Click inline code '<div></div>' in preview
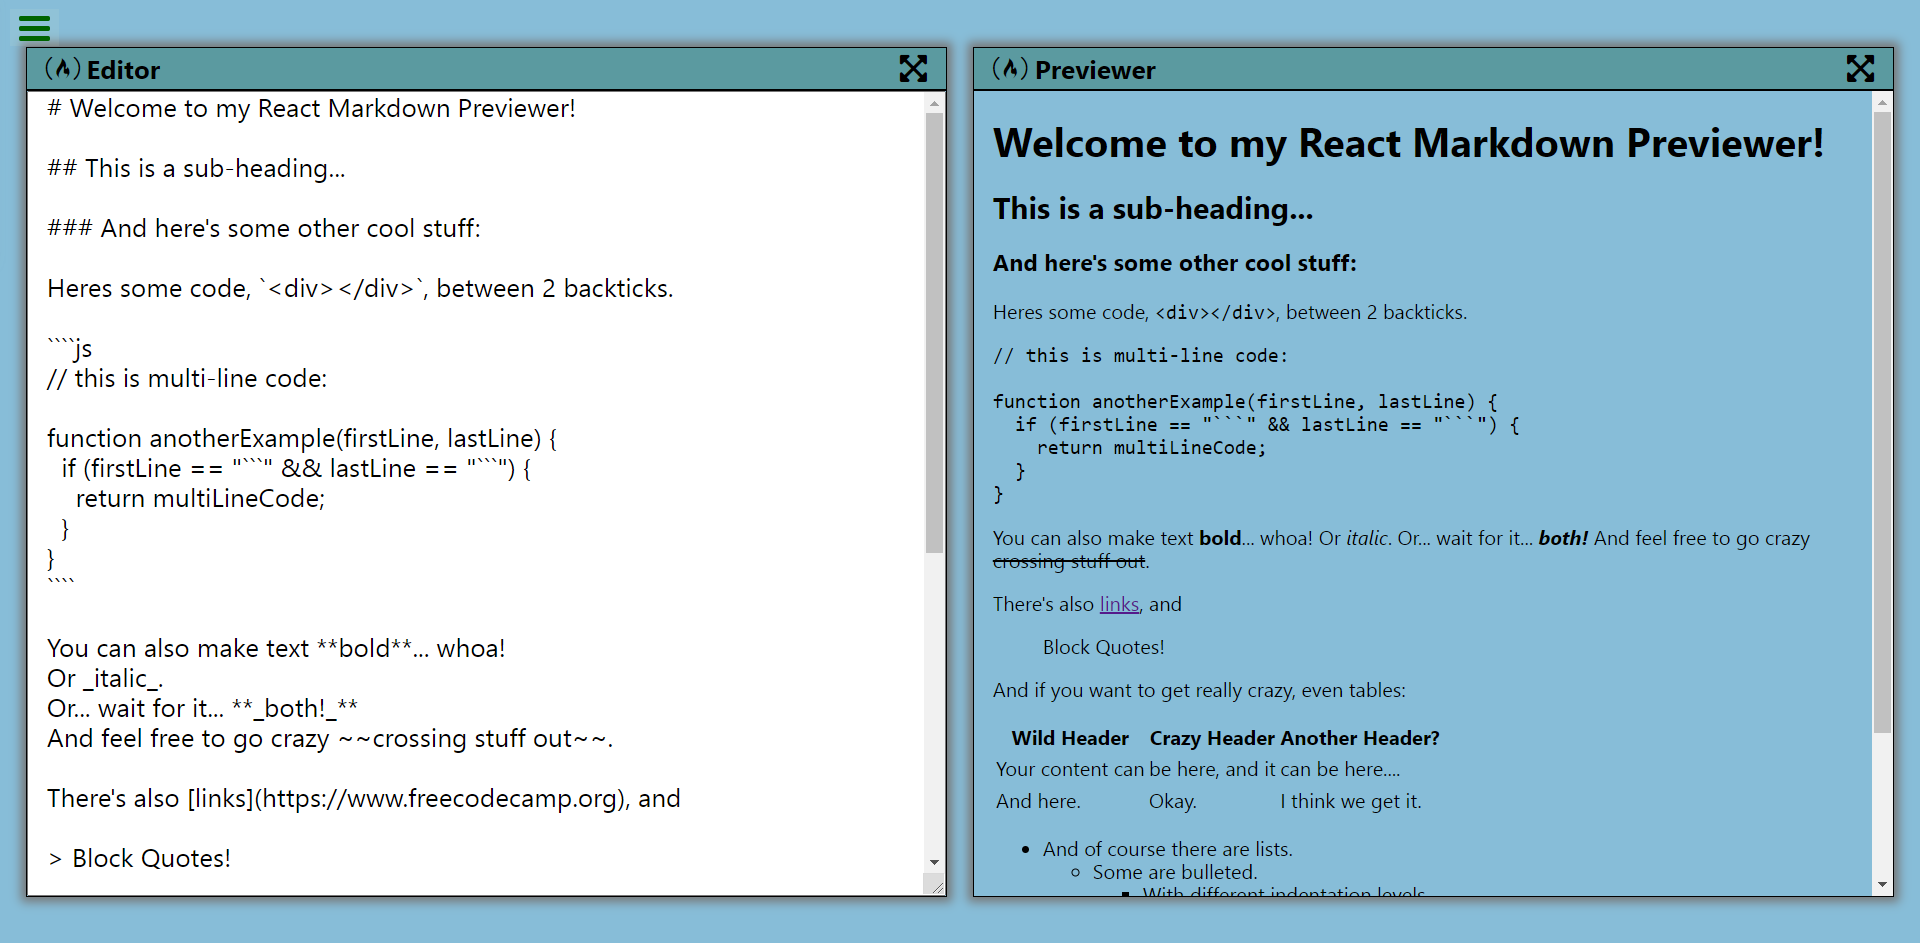1920x943 pixels. [x=1215, y=313]
